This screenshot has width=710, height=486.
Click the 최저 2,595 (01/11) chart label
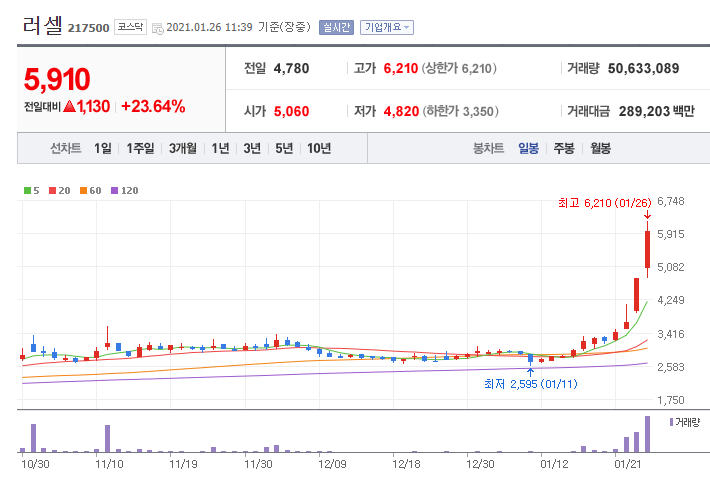pos(531,384)
